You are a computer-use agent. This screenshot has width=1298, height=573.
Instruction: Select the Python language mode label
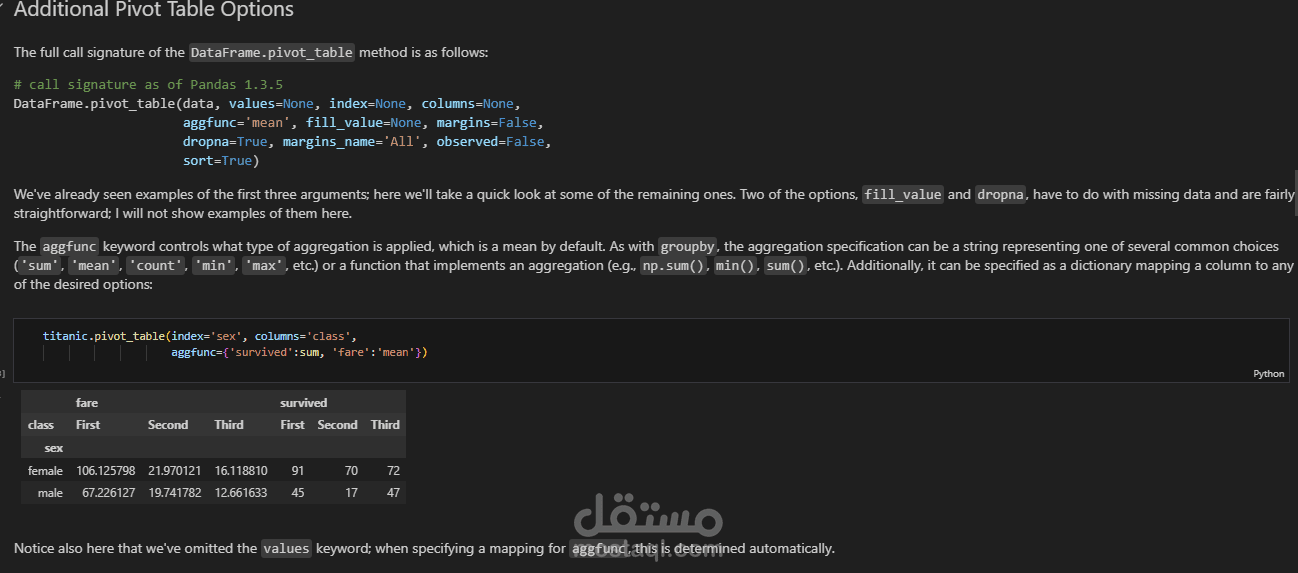click(x=1268, y=374)
